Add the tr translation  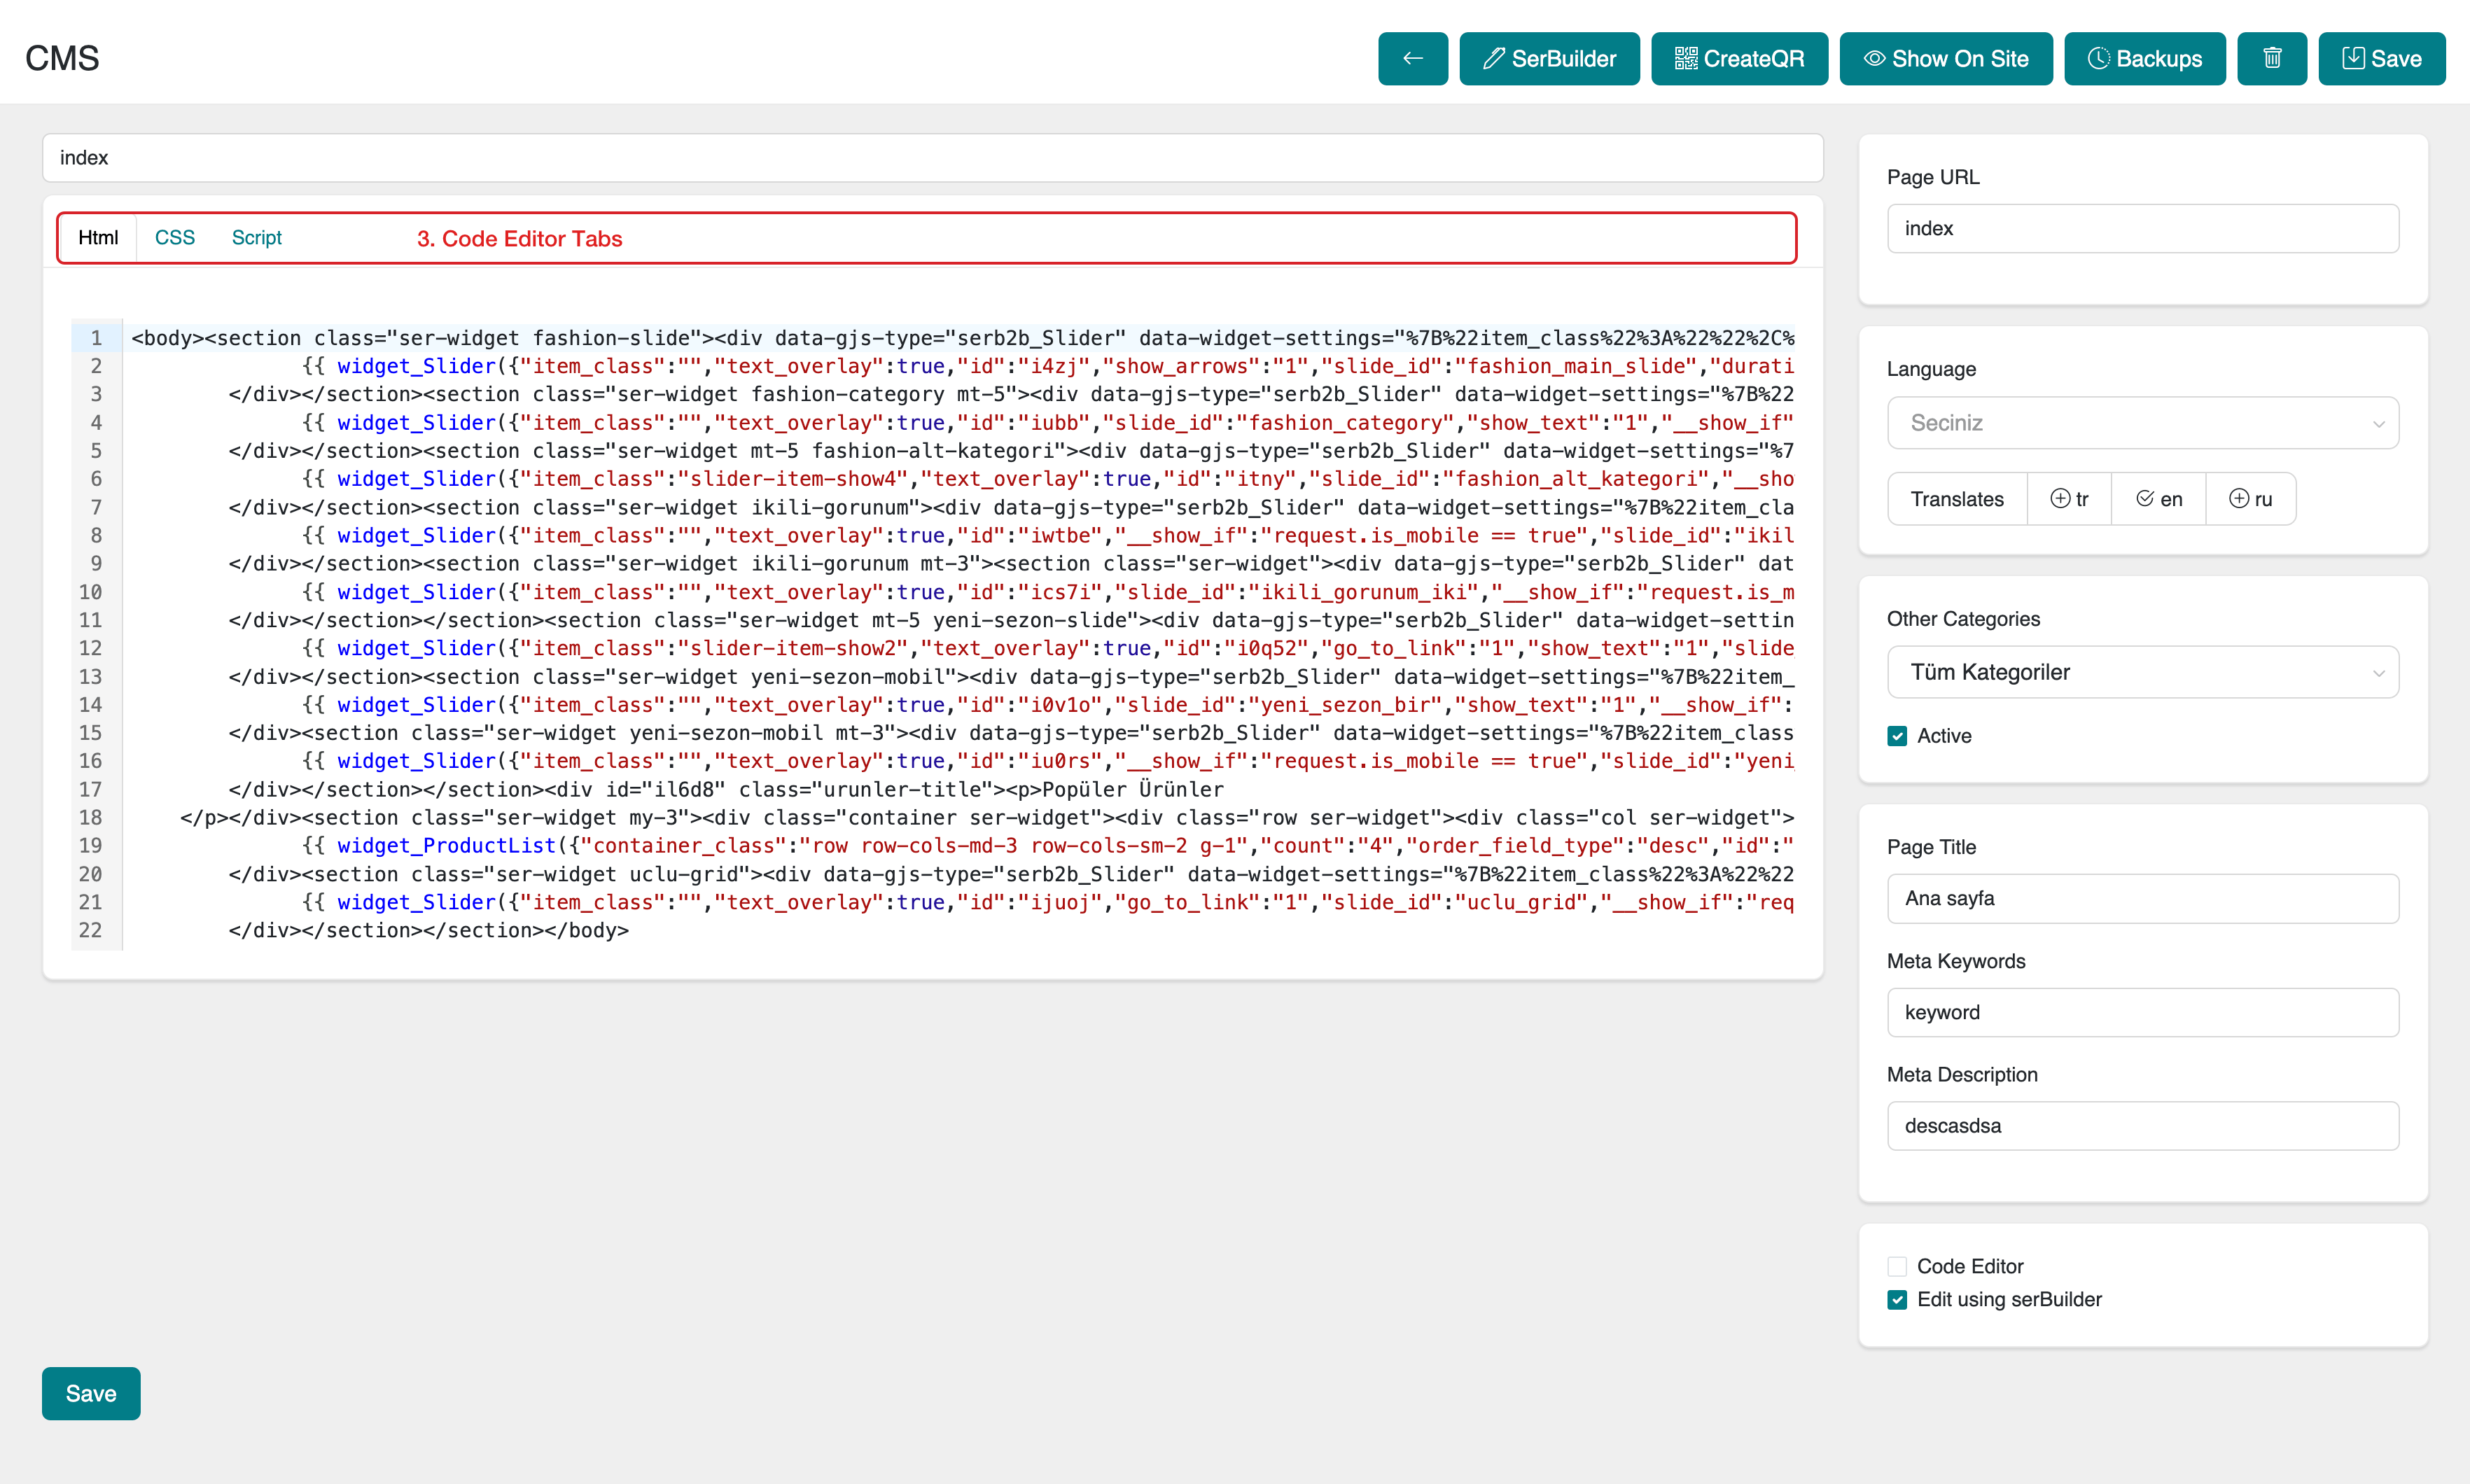coord(2069,499)
